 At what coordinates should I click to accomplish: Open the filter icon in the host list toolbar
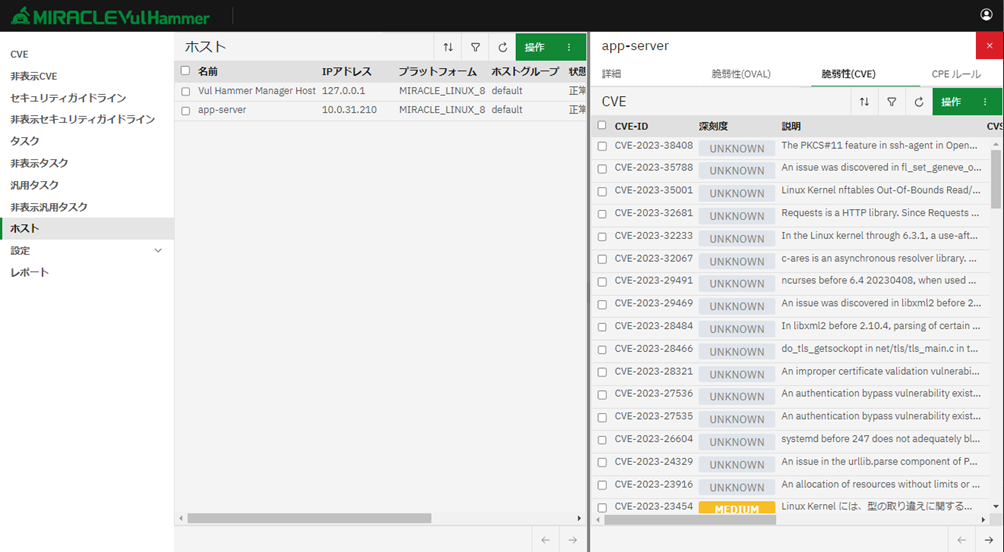[x=475, y=47]
